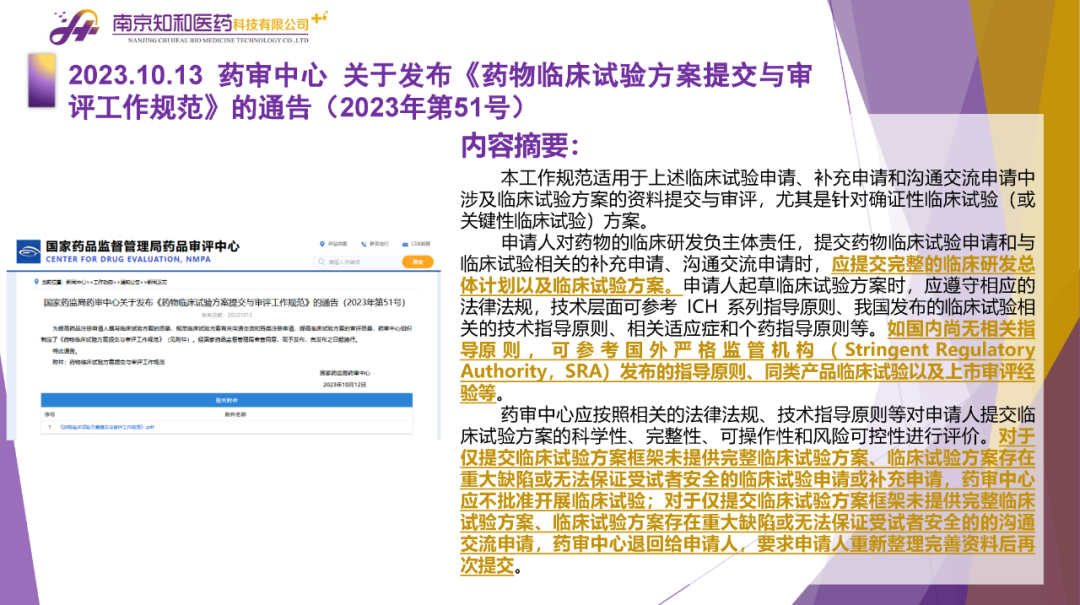
Task: Click the magnifier icon in search box
Action: [321, 262]
